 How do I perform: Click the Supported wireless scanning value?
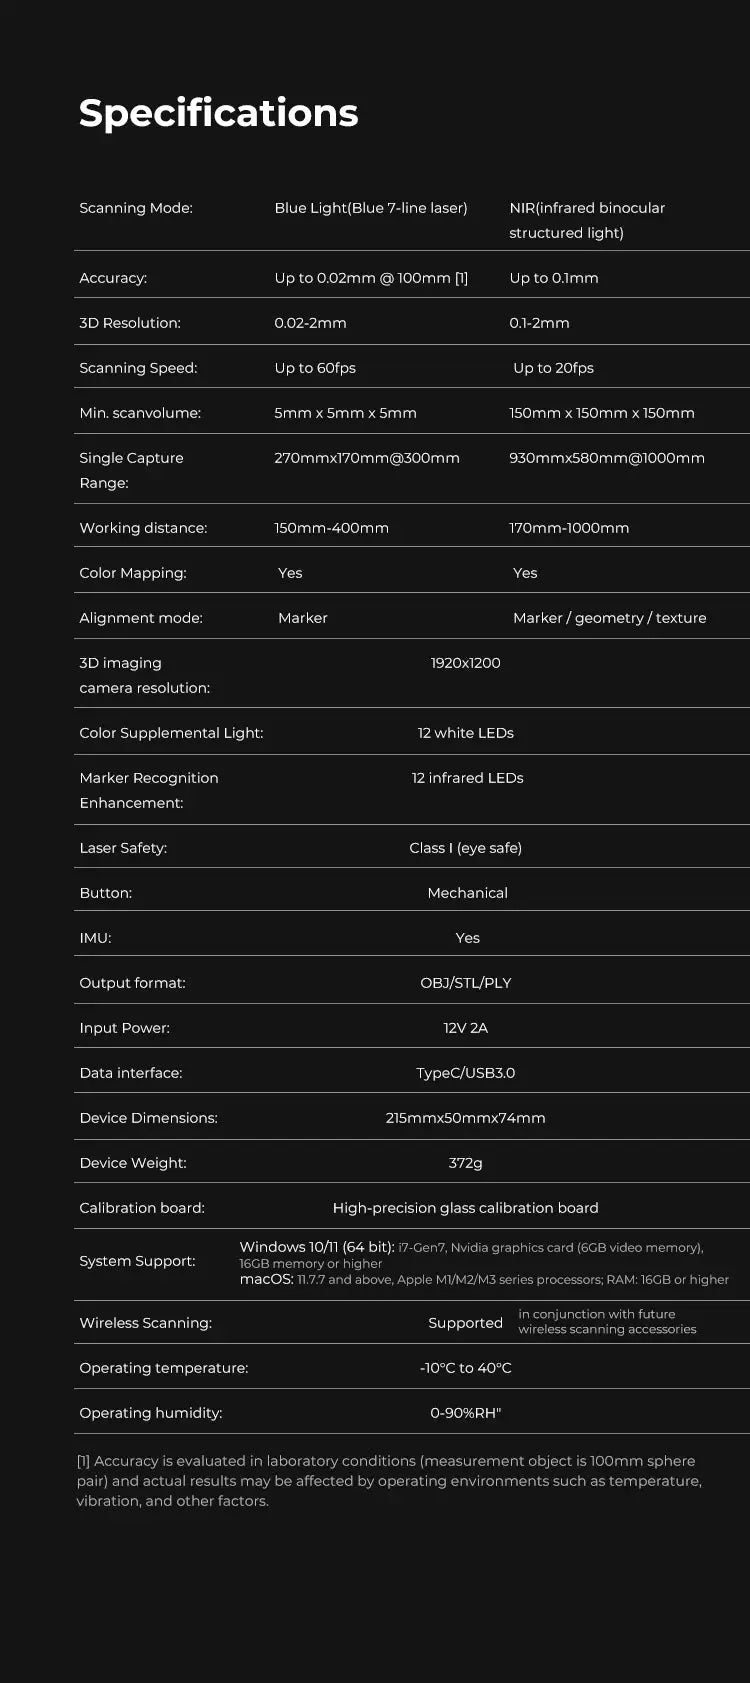tap(465, 1323)
